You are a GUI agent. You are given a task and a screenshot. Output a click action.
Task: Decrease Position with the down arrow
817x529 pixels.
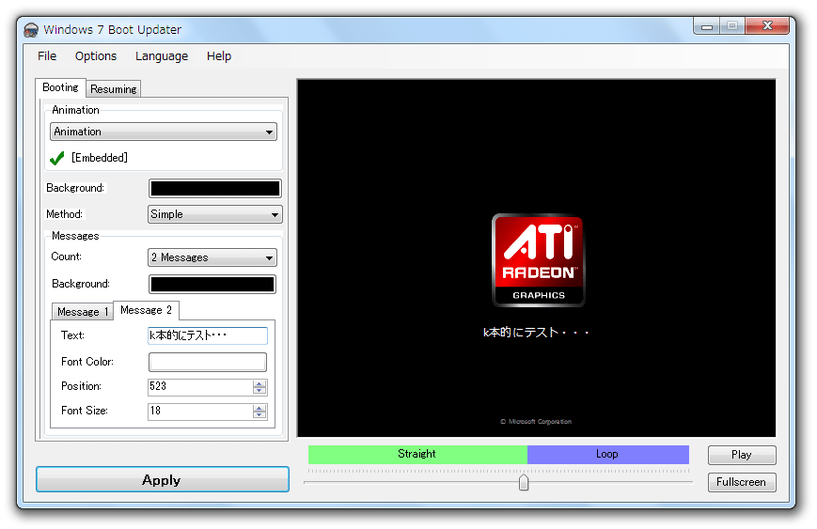click(259, 390)
